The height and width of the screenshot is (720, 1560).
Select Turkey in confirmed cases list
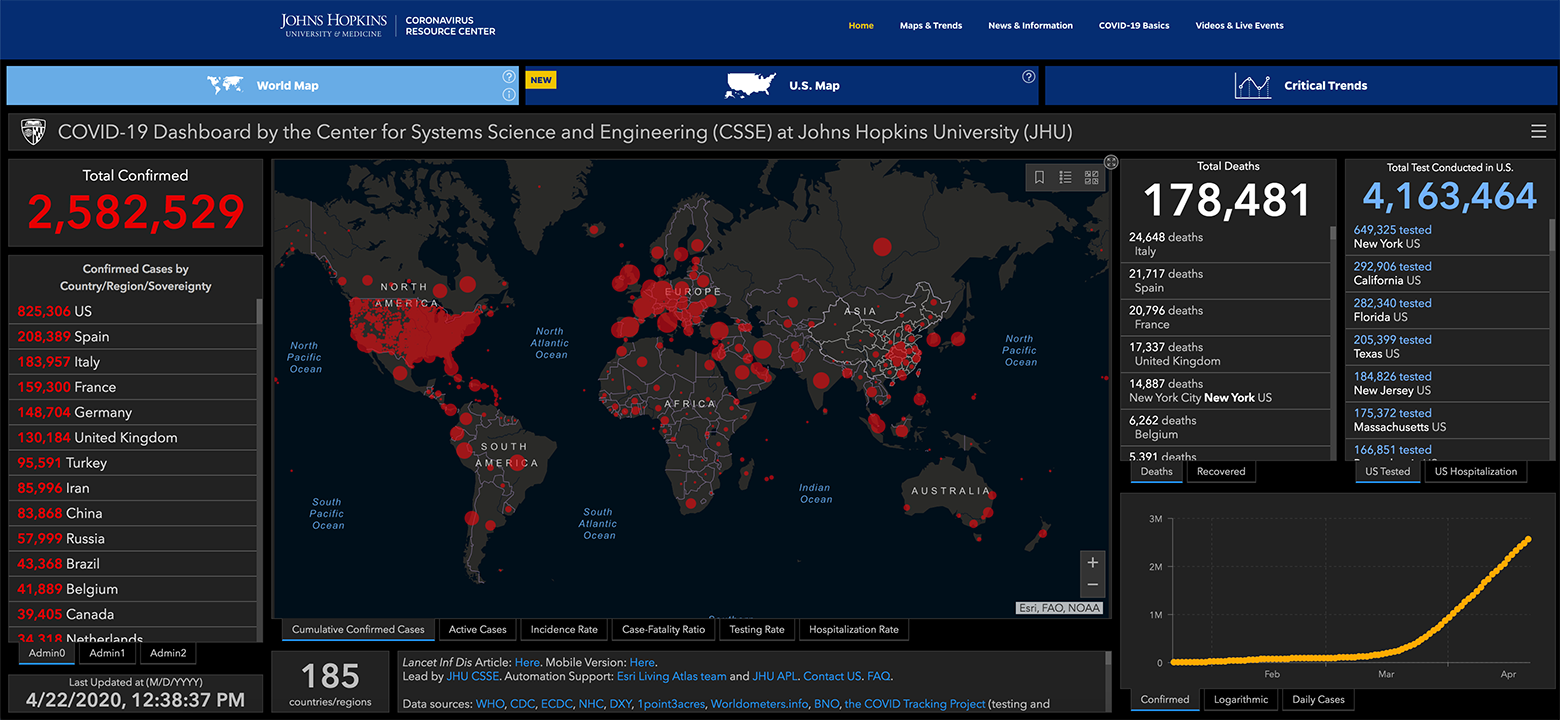pos(132,463)
